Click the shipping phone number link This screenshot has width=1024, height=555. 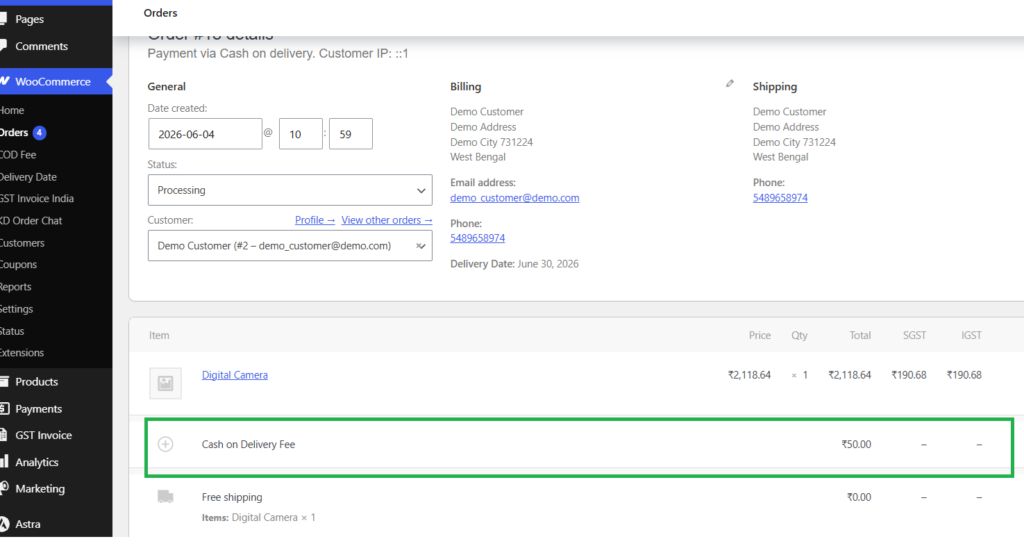pos(780,198)
